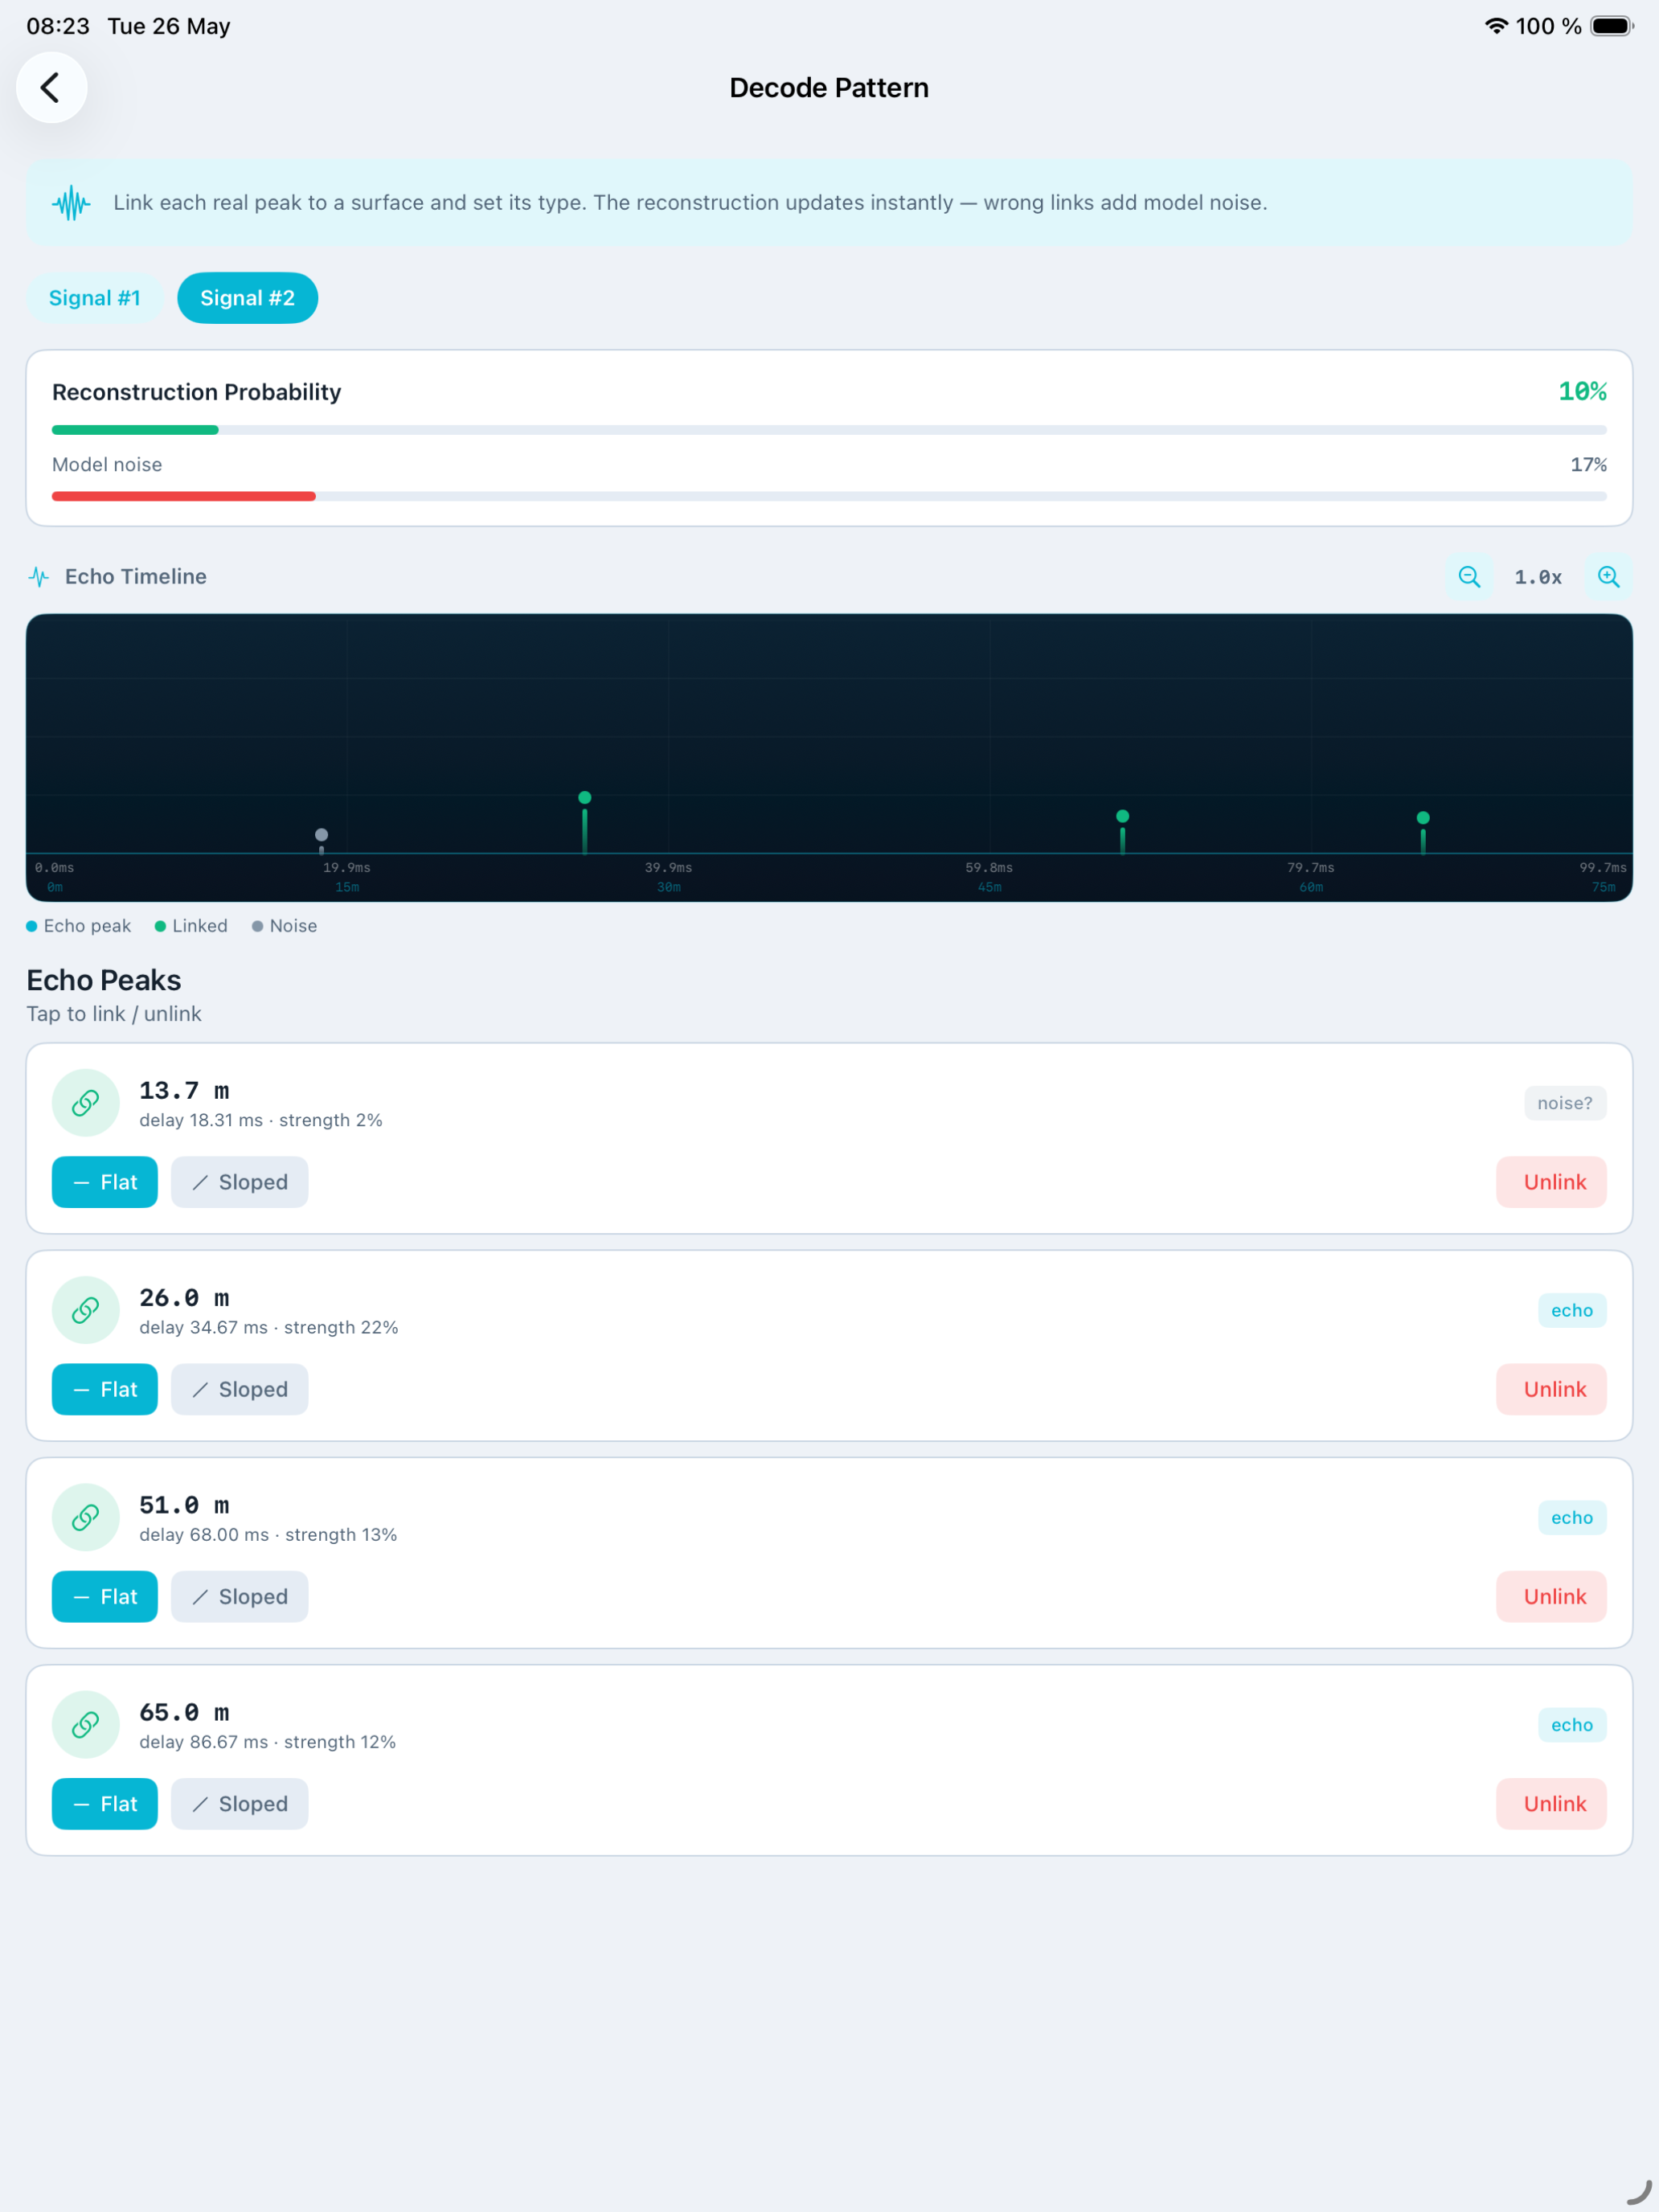Screen dimensions: 1659x2212
Task: Tap the echo tag on 26.0 m
Action: (x=1572, y=1310)
